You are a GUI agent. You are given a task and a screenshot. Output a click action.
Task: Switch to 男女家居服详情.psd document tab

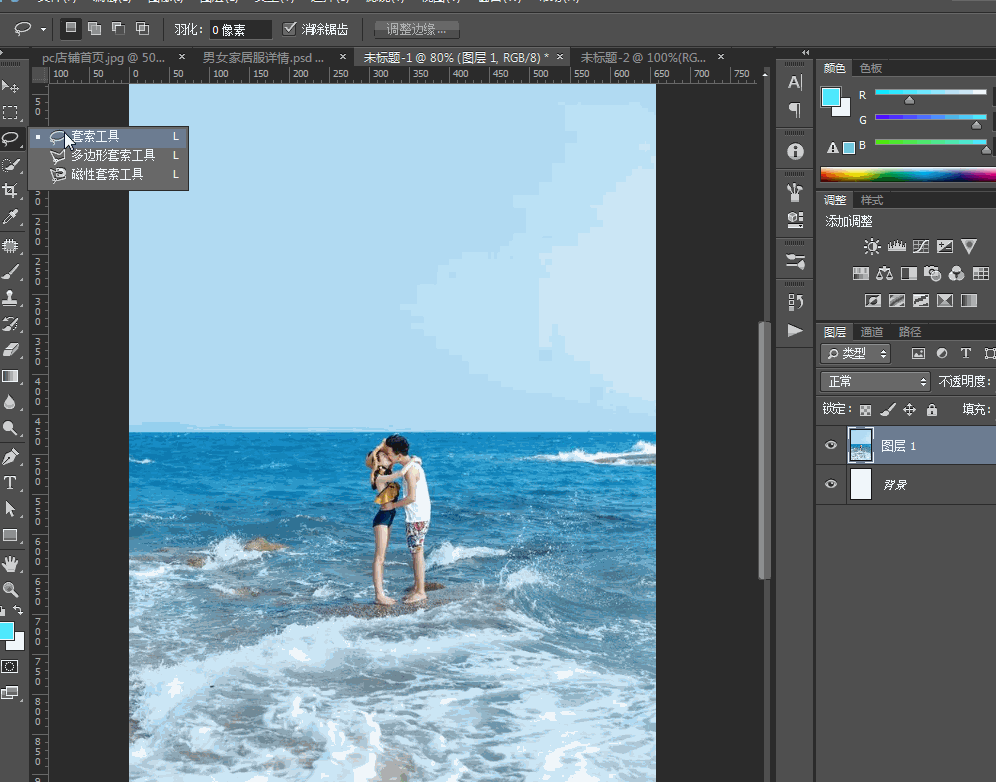263,58
